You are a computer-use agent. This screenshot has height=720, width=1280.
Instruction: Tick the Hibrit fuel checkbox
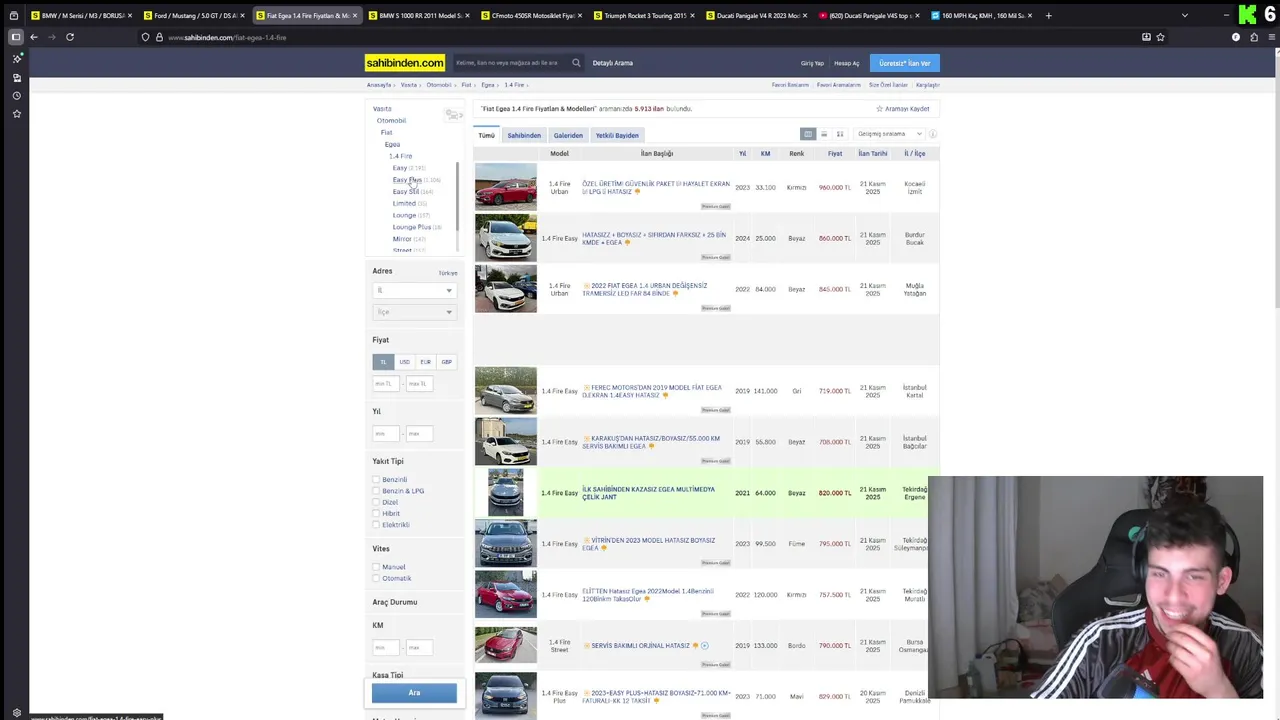(x=377, y=514)
